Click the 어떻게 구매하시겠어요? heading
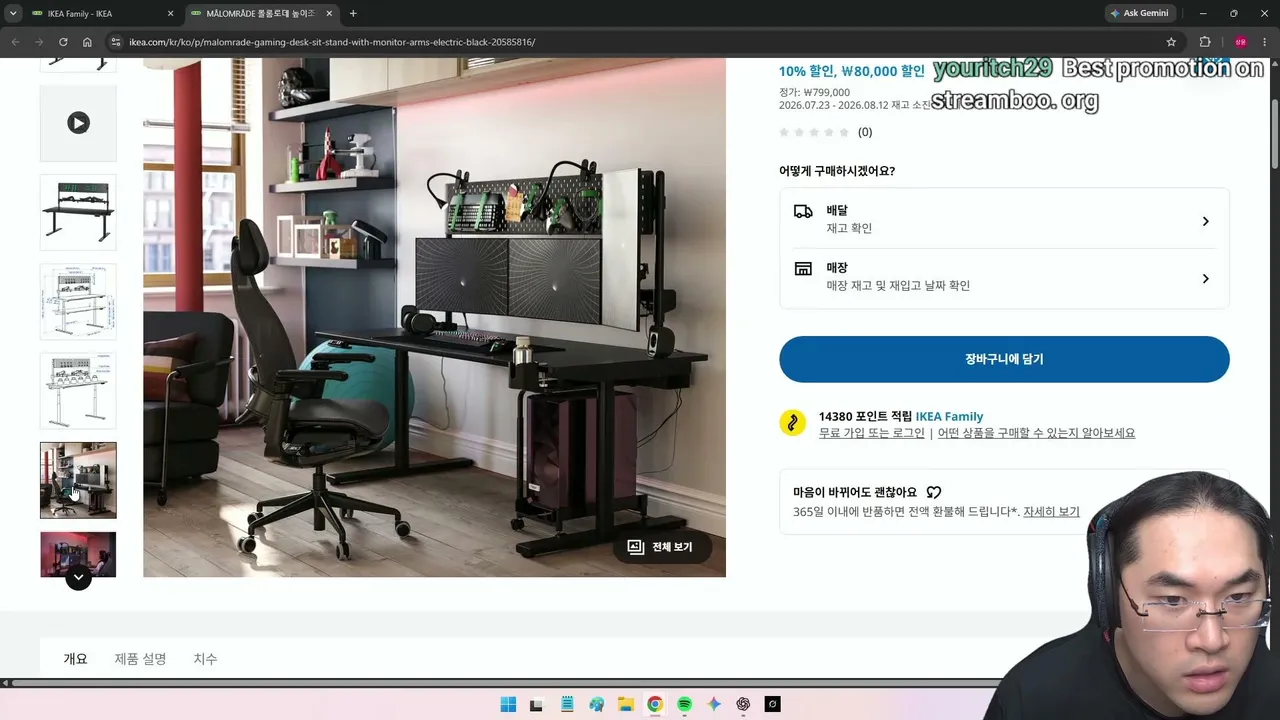The height and width of the screenshot is (720, 1280). click(x=837, y=171)
